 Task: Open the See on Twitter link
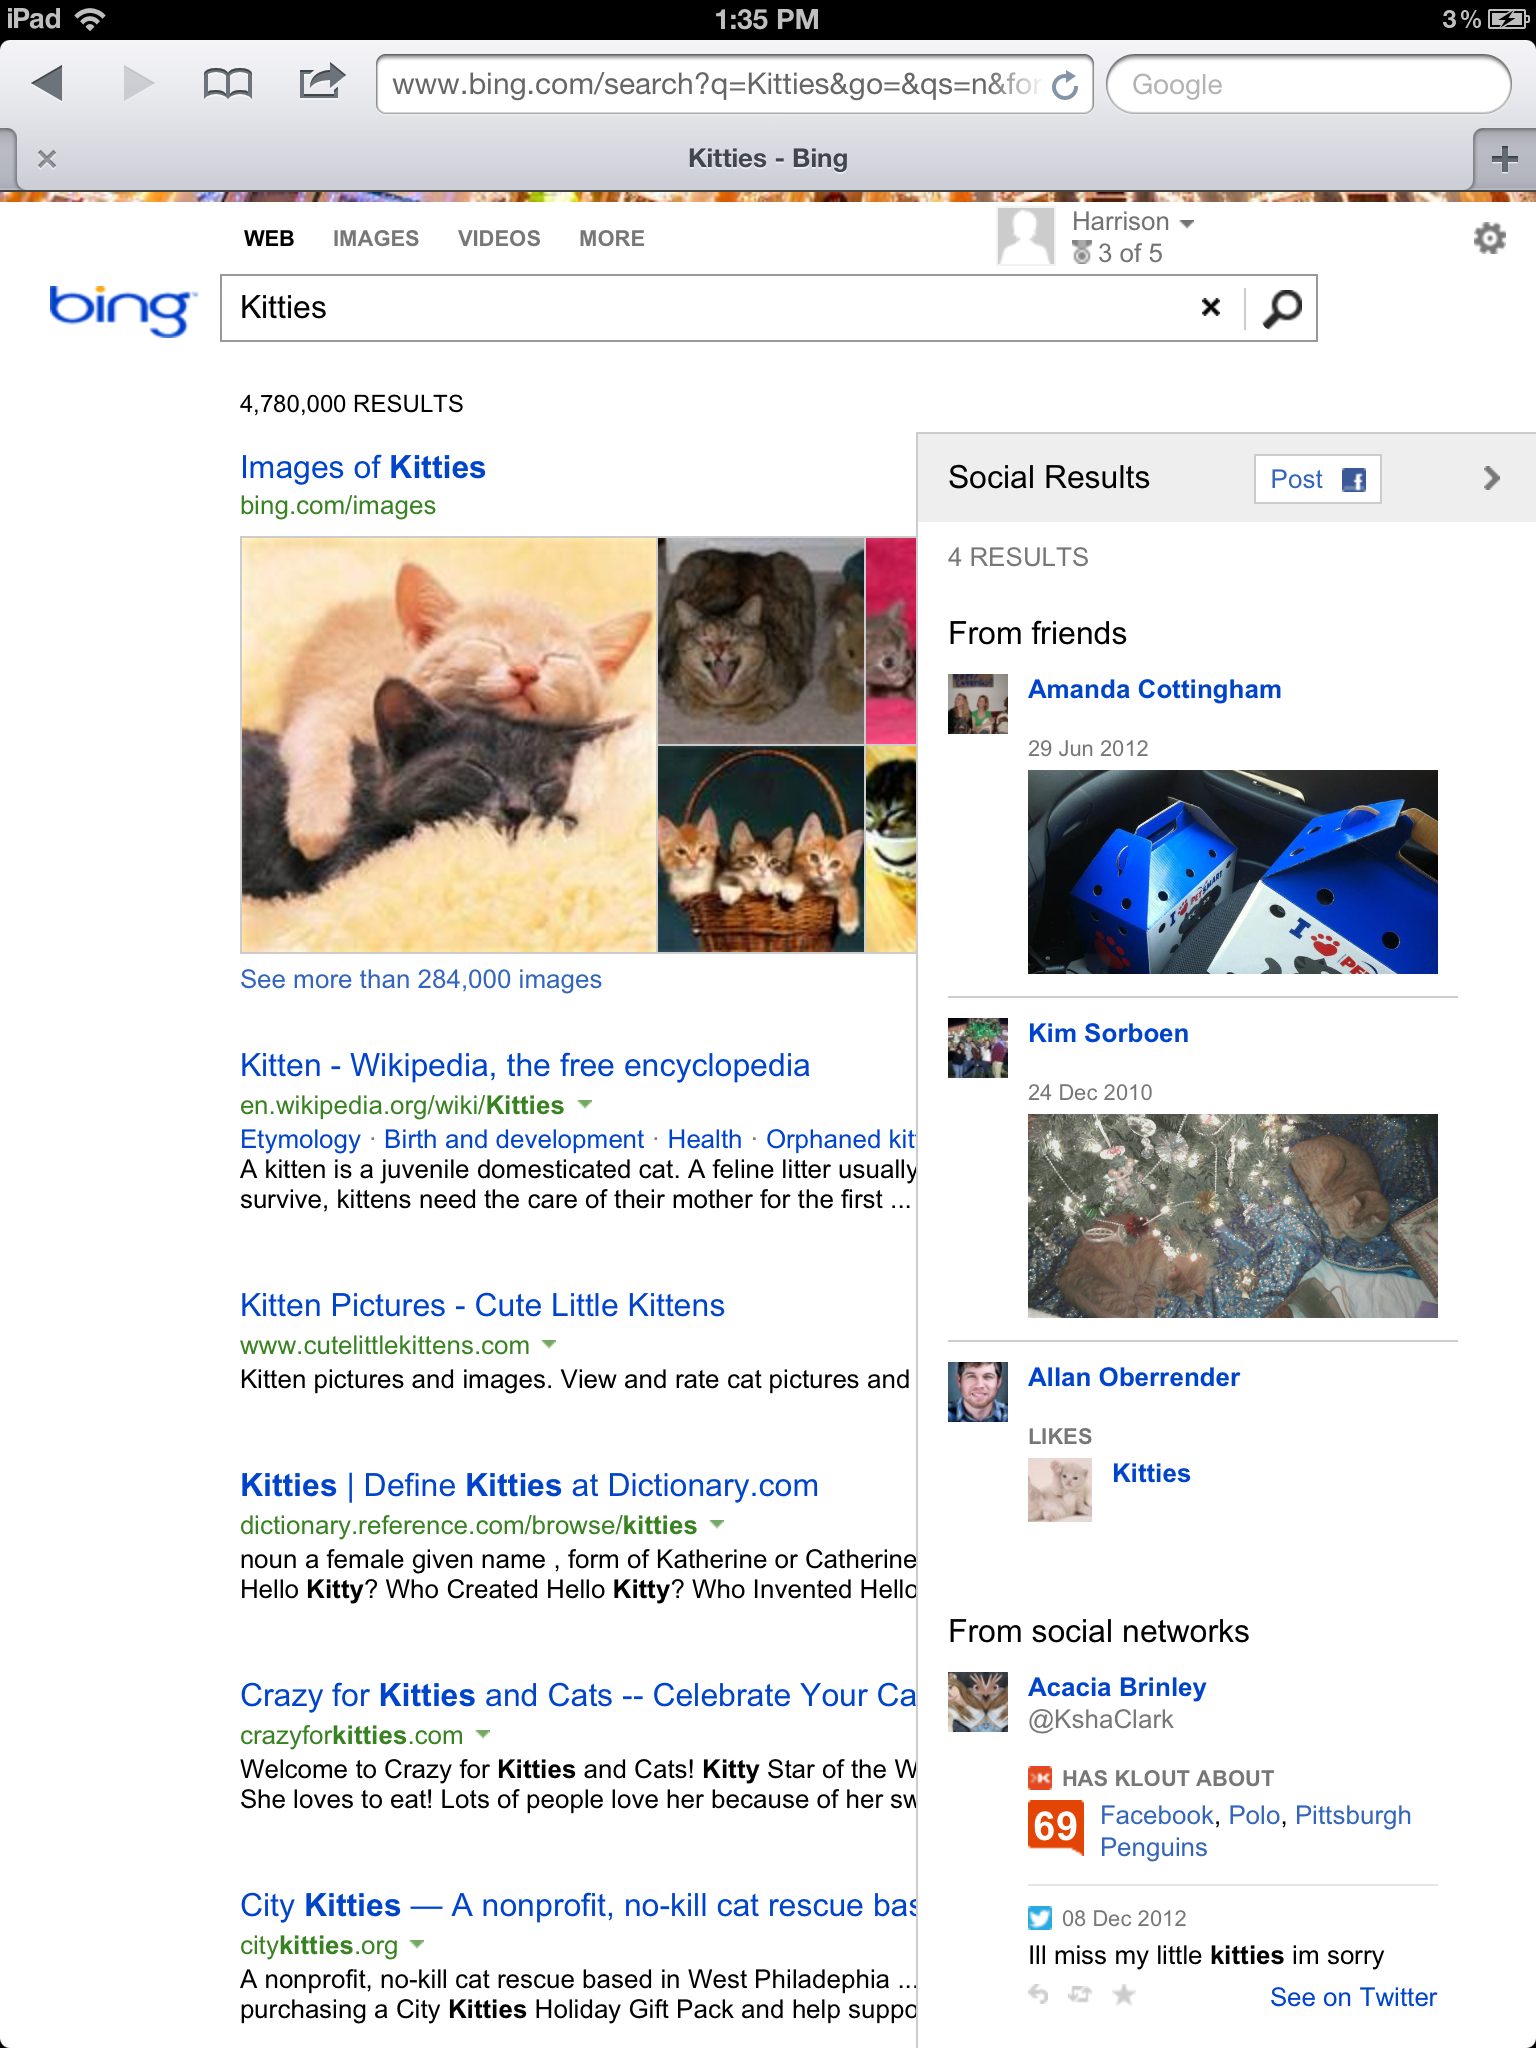point(1353,1997)
